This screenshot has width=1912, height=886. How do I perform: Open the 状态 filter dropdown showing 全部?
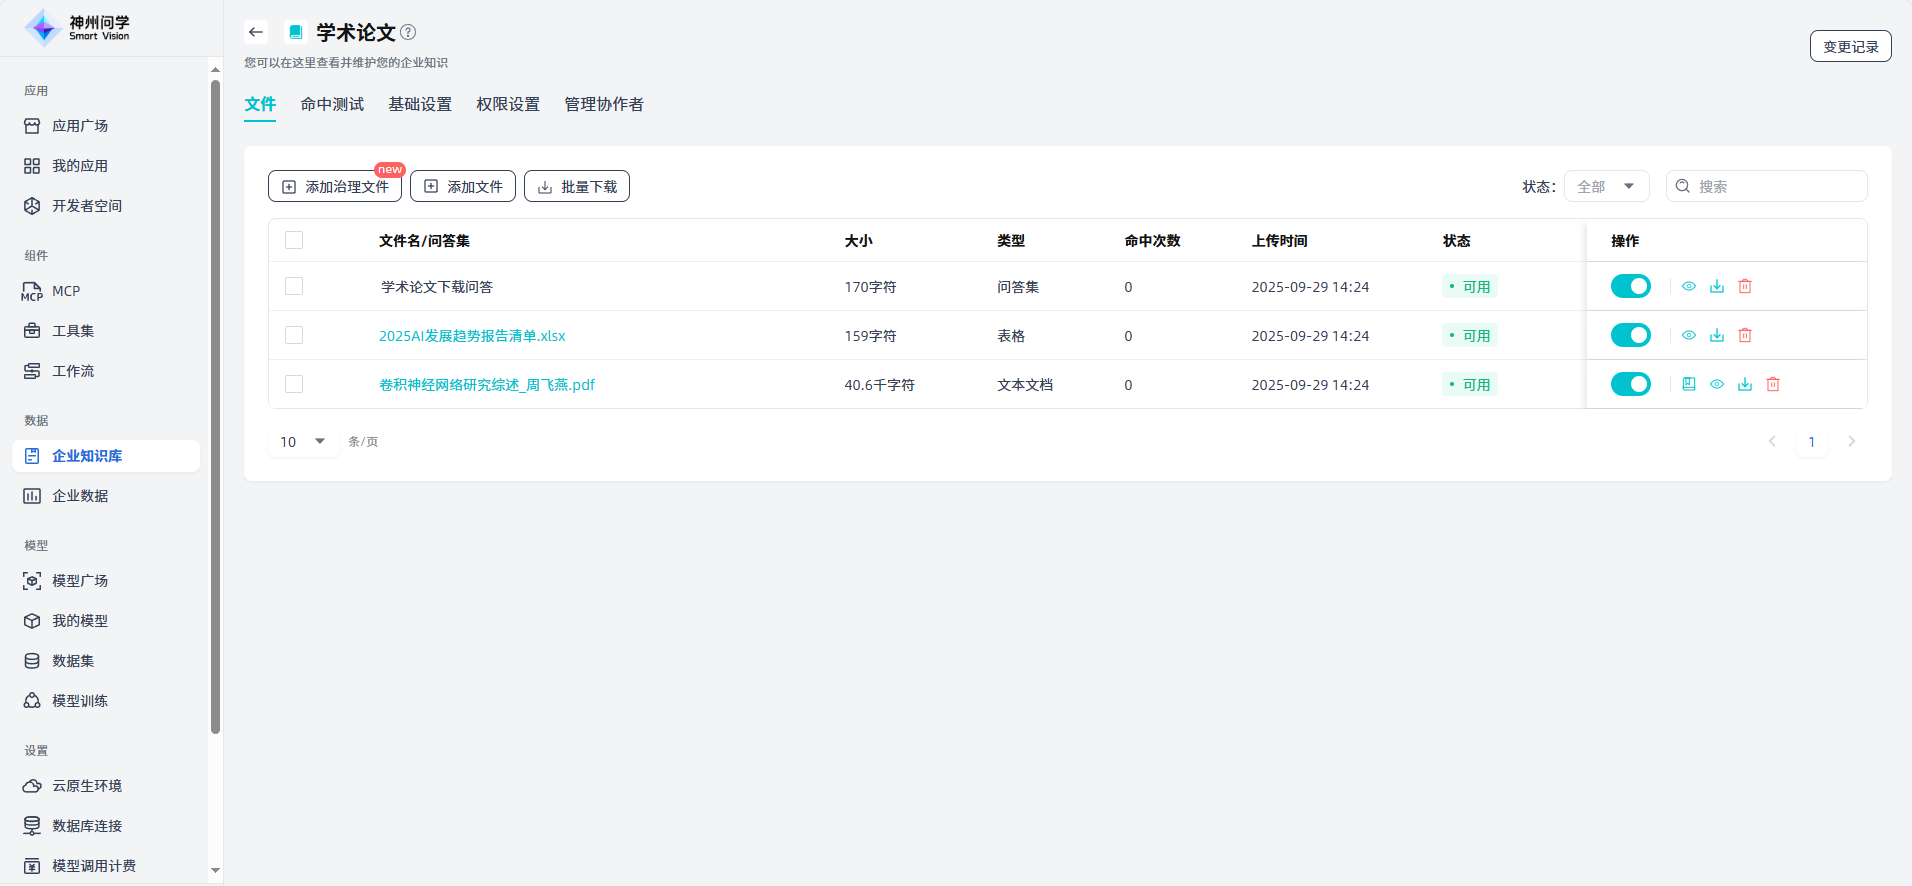[1605, 186]
